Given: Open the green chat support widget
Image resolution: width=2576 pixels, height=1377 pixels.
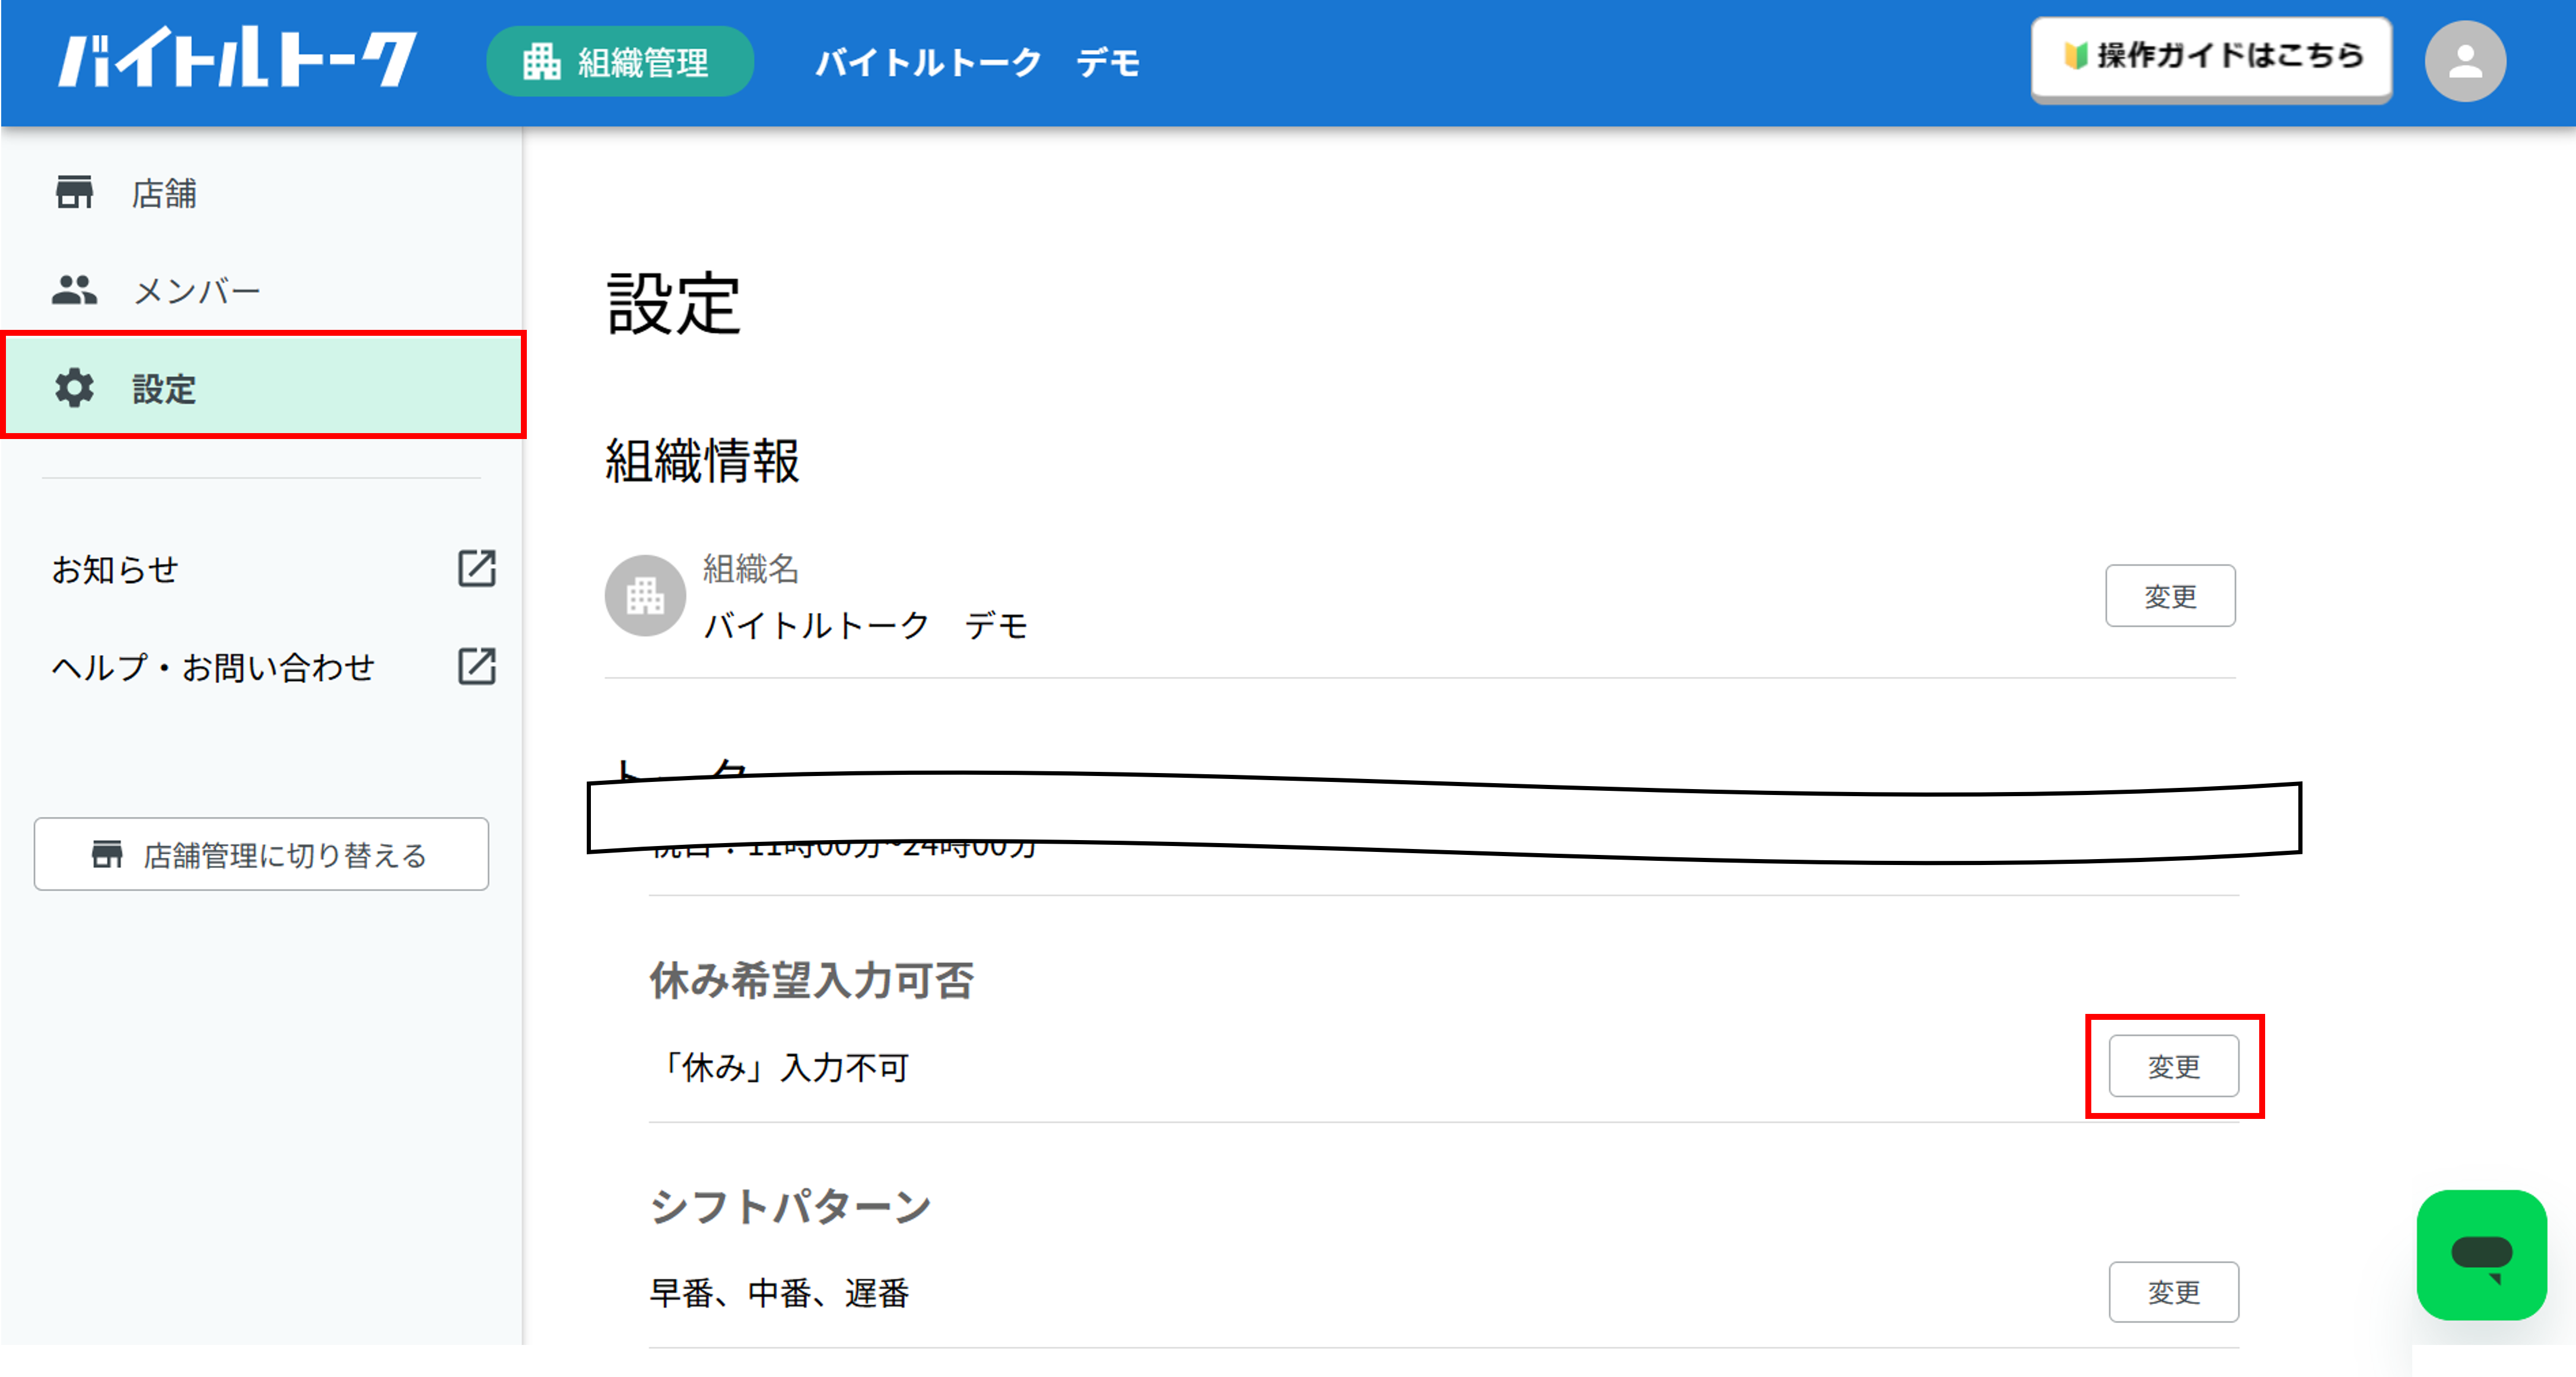Looking at the screenshot, I should coord(2481,1255).
